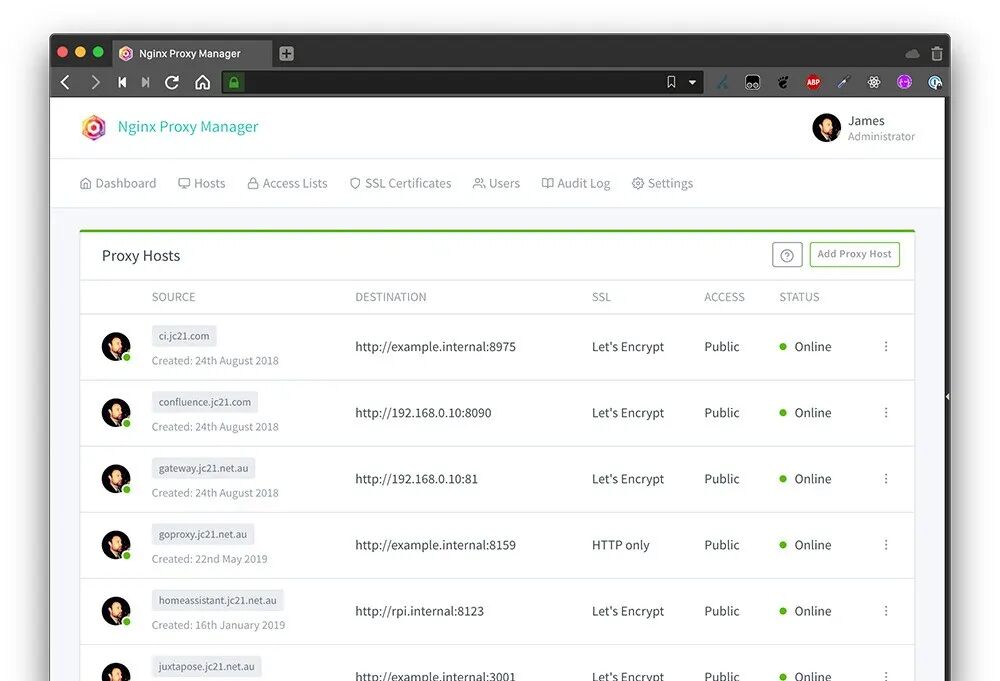This screenshot has width=1000, height=681.
Task: Go to browser home icon
Action: [x=202, y=82]
